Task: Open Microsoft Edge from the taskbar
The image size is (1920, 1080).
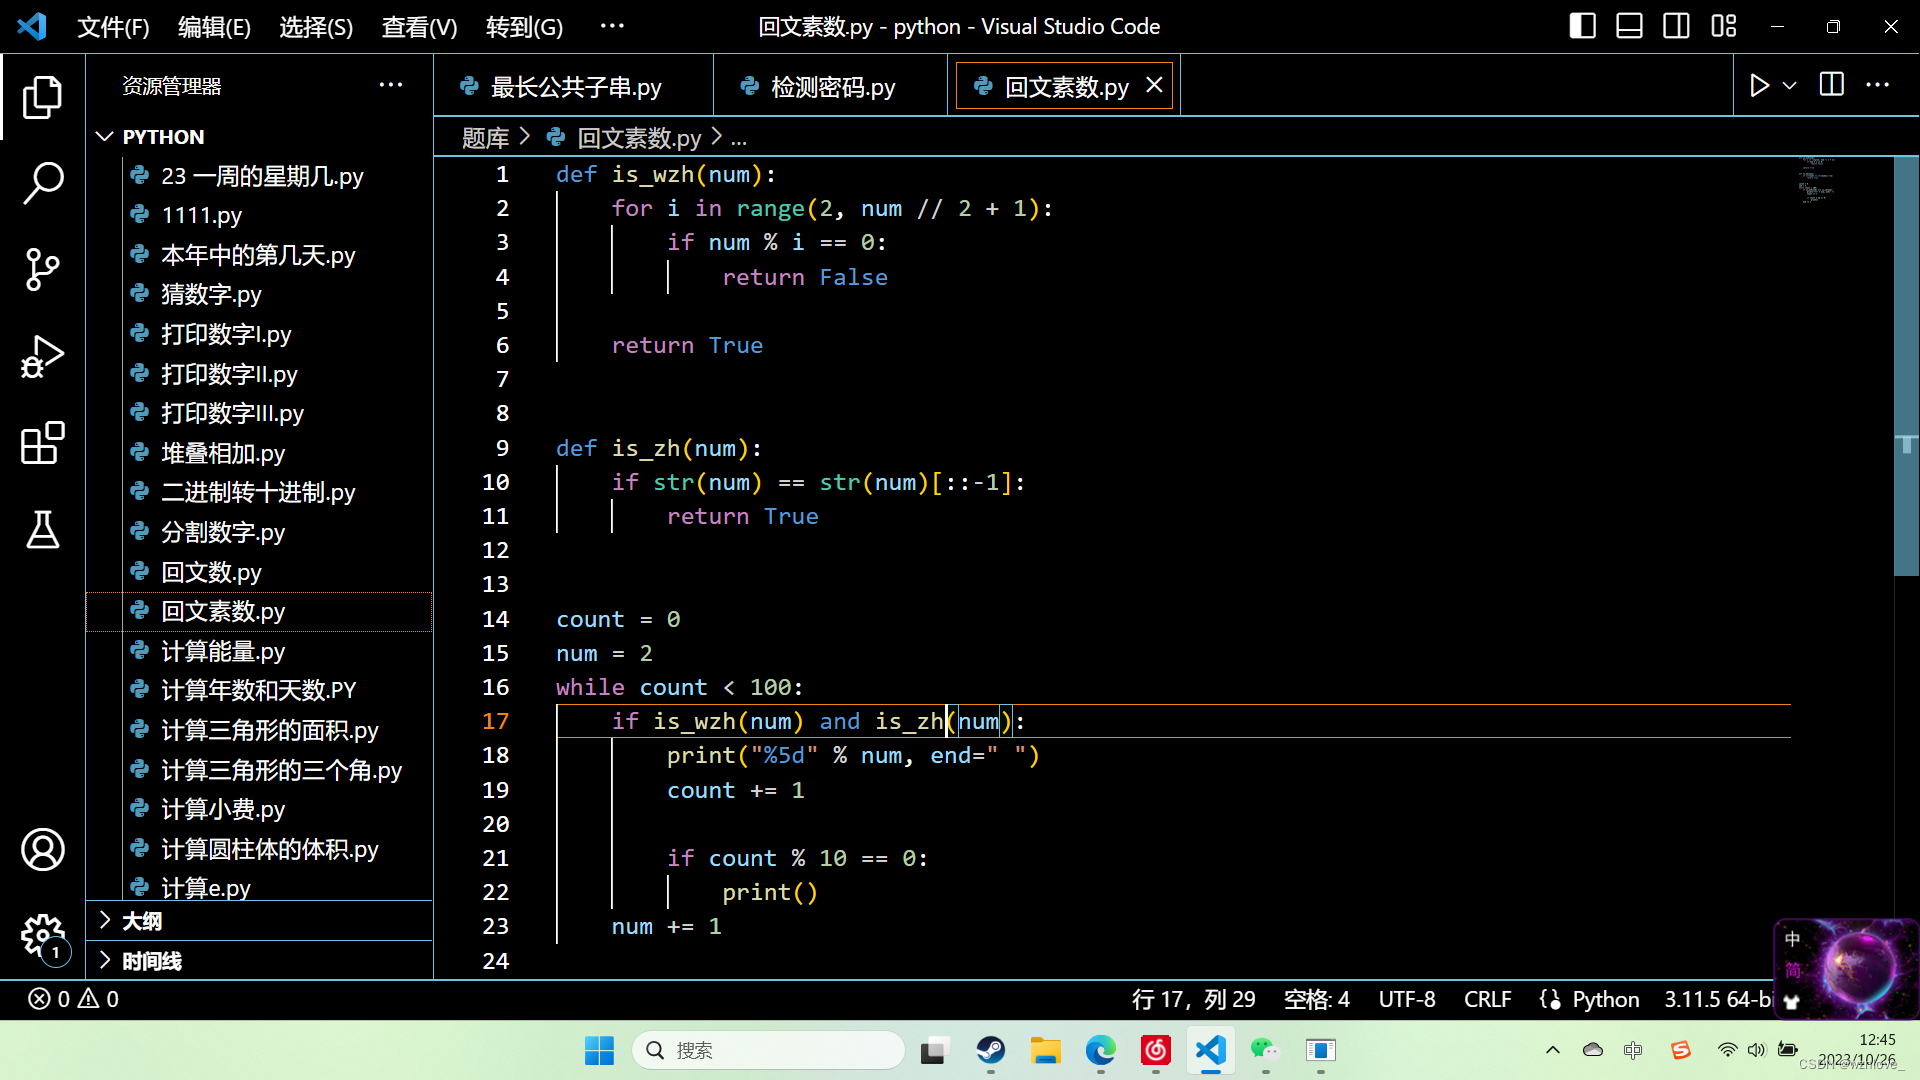Action: click(1101, 1050)
